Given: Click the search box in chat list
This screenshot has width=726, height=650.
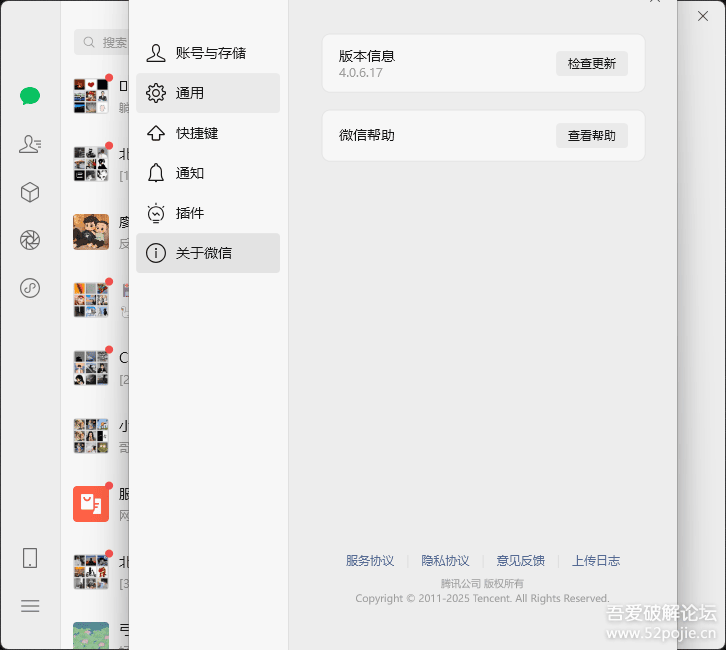Looking at the screenshot, I should [101, 42].
